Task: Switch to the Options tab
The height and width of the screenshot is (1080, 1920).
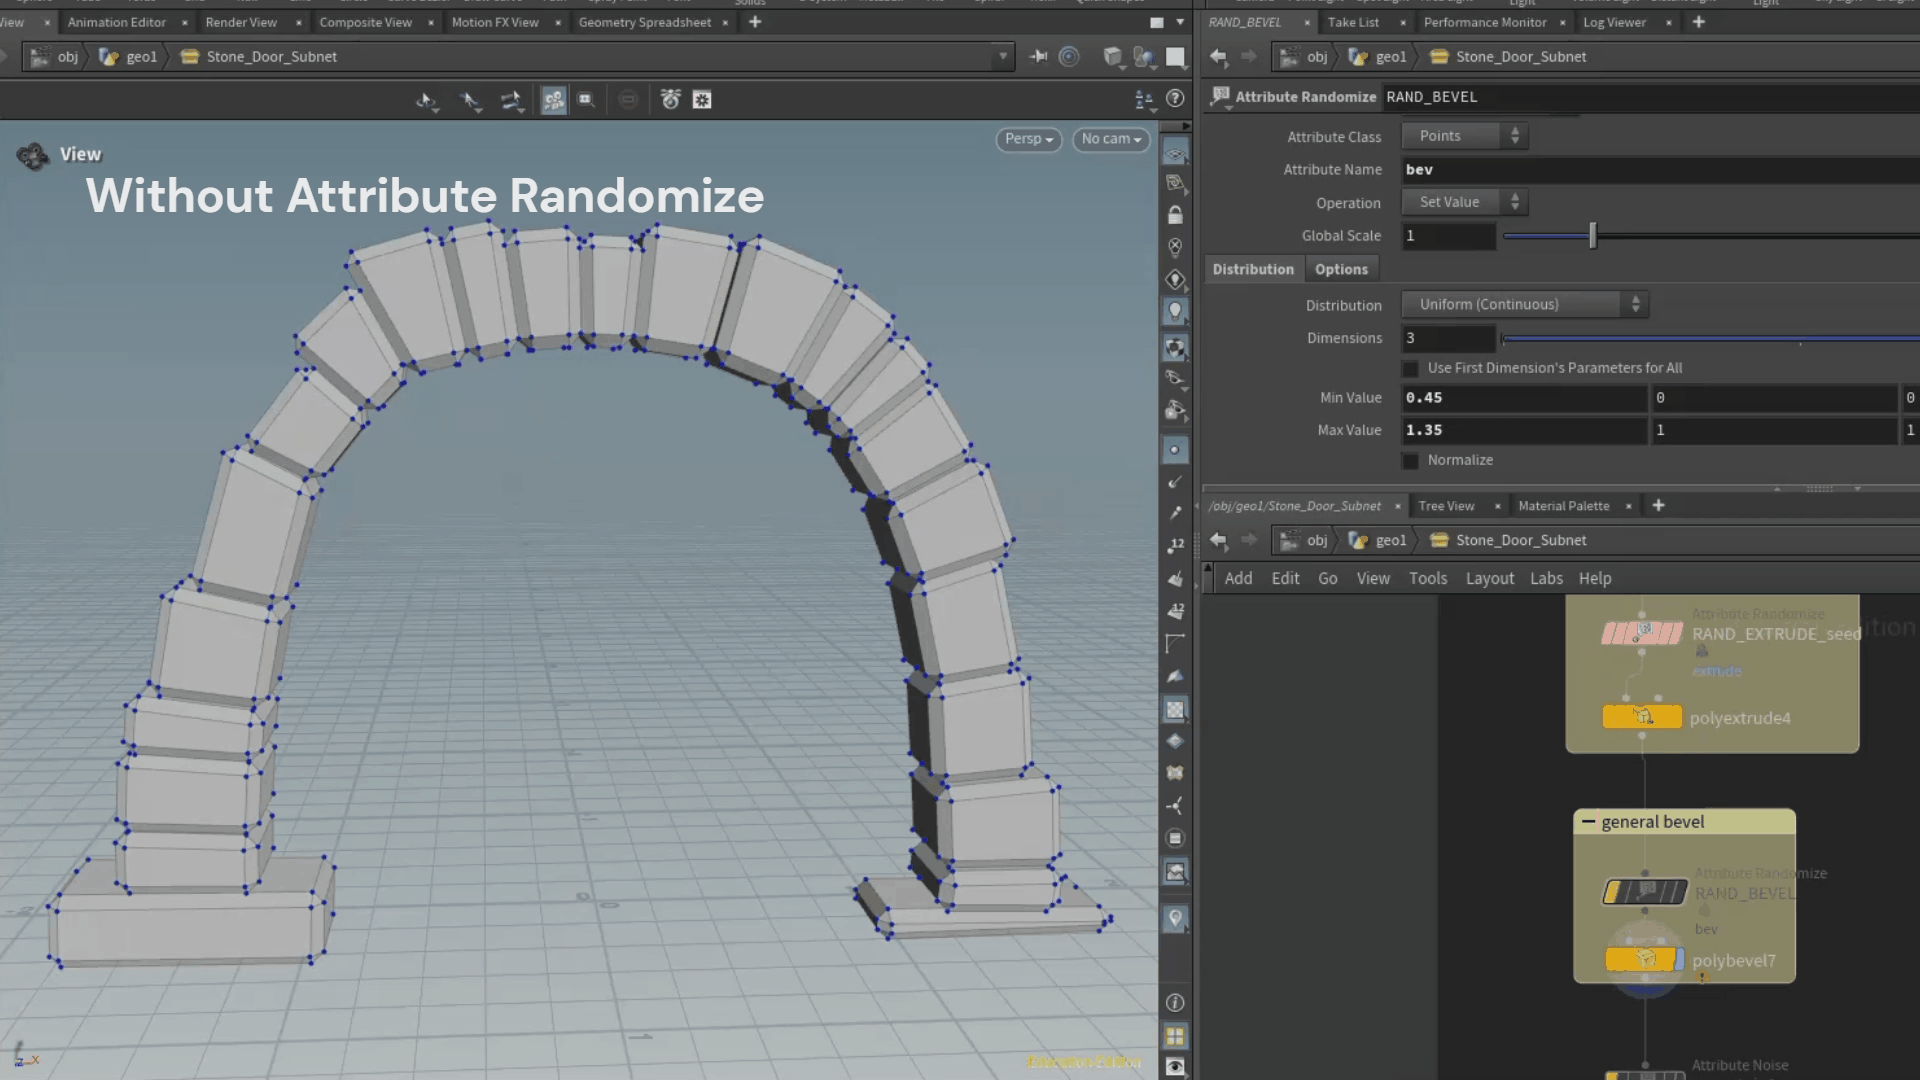Action: coord(1341,269)
